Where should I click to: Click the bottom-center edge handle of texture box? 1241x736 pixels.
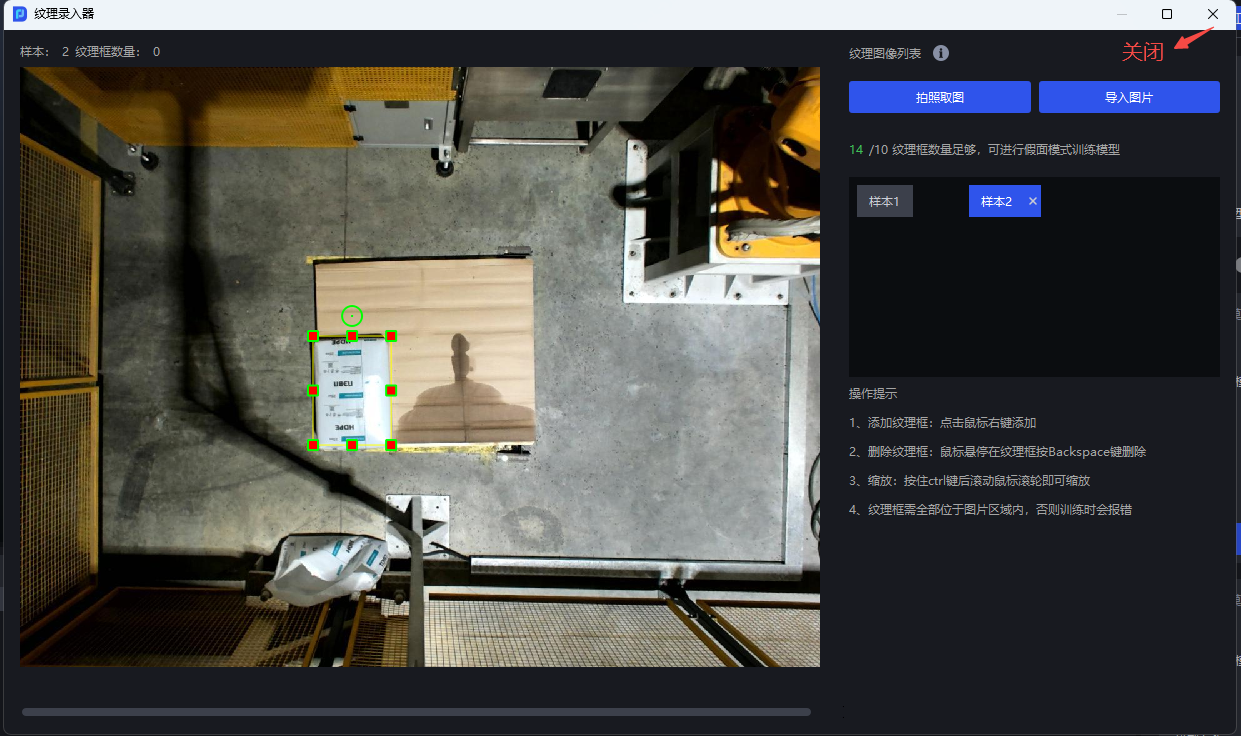point(352,445)
